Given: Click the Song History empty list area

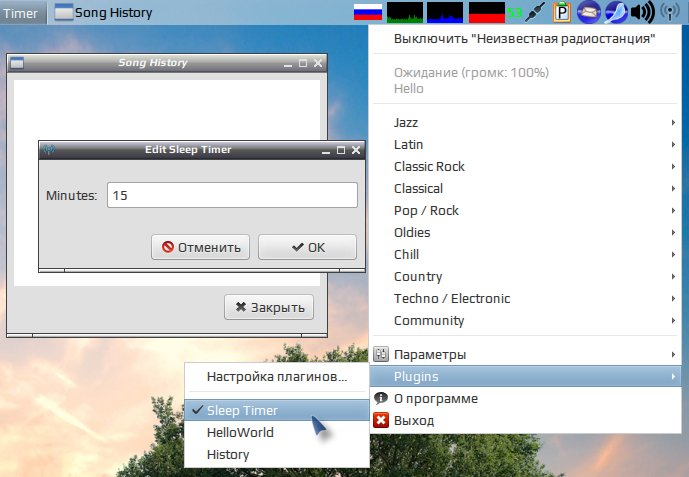Looking at the screenshot, I should point(167,110).
